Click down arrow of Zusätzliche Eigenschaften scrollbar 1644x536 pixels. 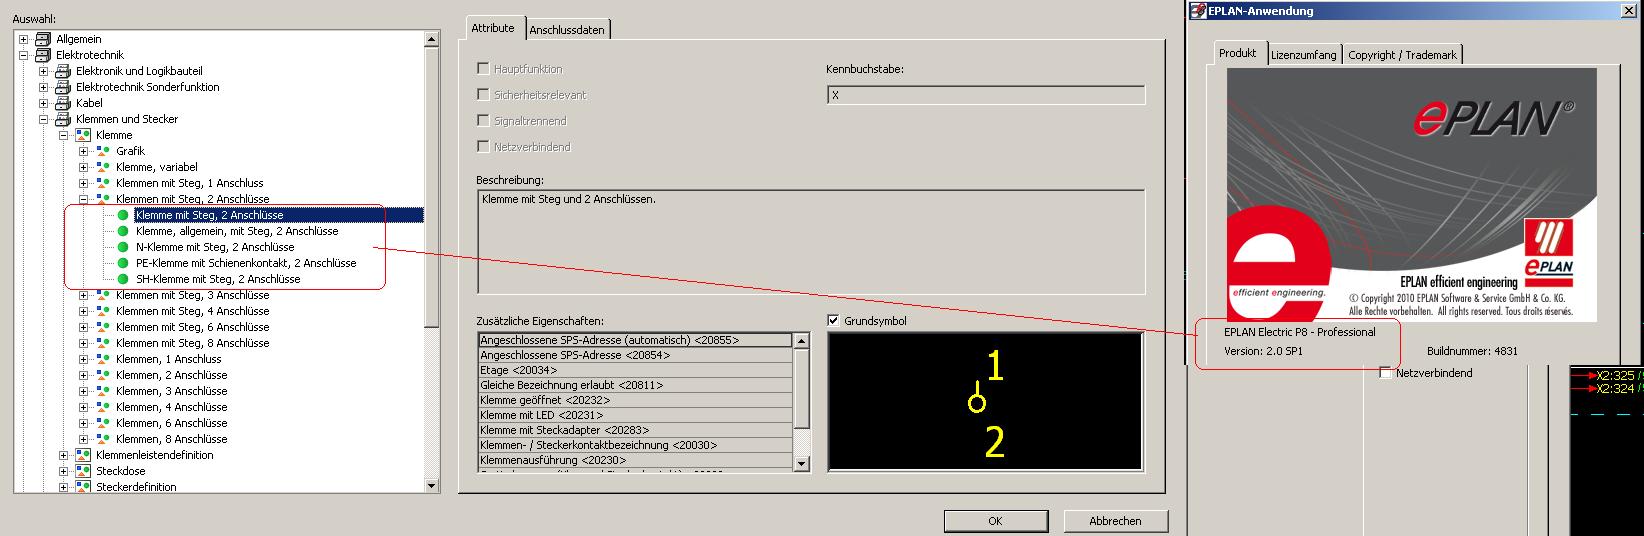point(801,463)
